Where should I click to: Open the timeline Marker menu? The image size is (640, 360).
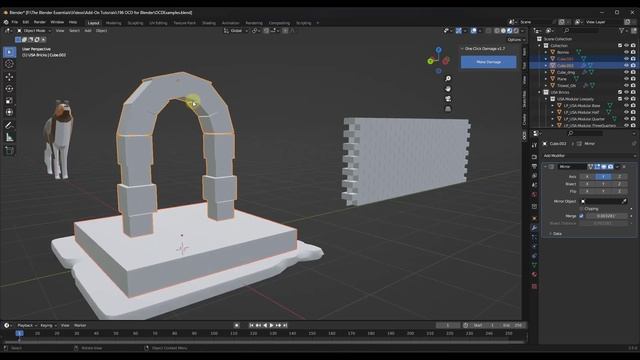(80, 325)
